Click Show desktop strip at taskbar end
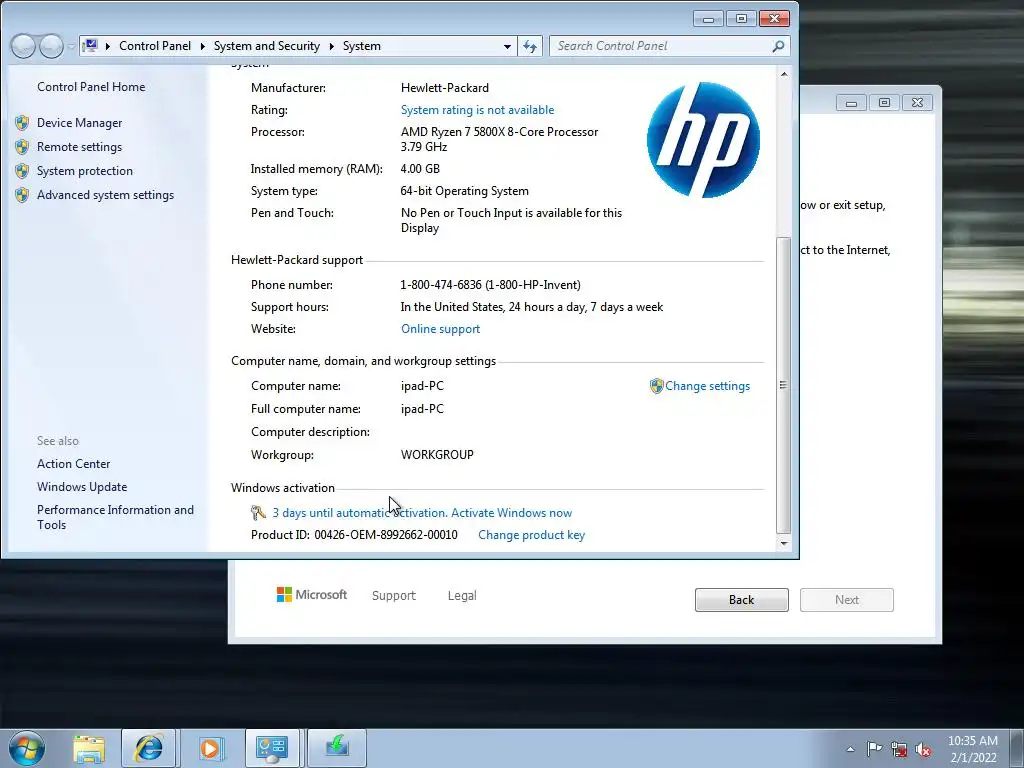1024x768 pixels. 1018,748
